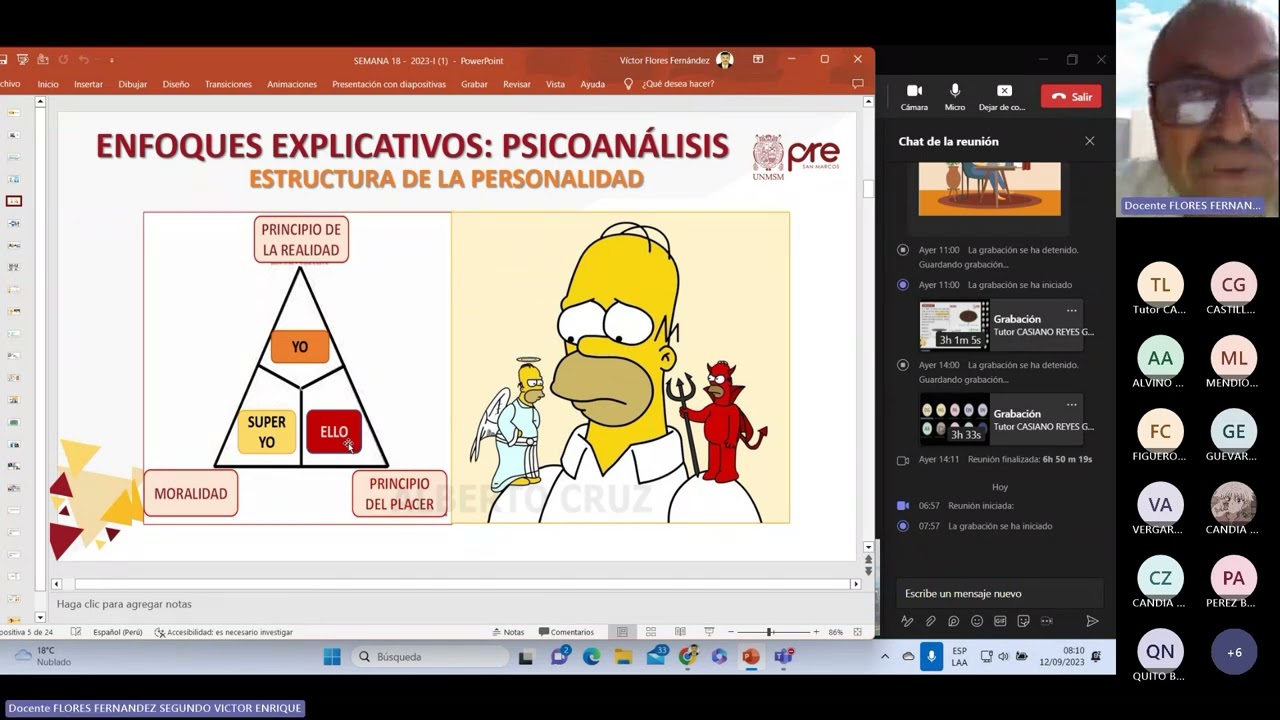Image resolution: width=1280 pixels, height=720 pixels.
Task: Close the Chat de la reunión panel
Action: (x=1090, y=141)
